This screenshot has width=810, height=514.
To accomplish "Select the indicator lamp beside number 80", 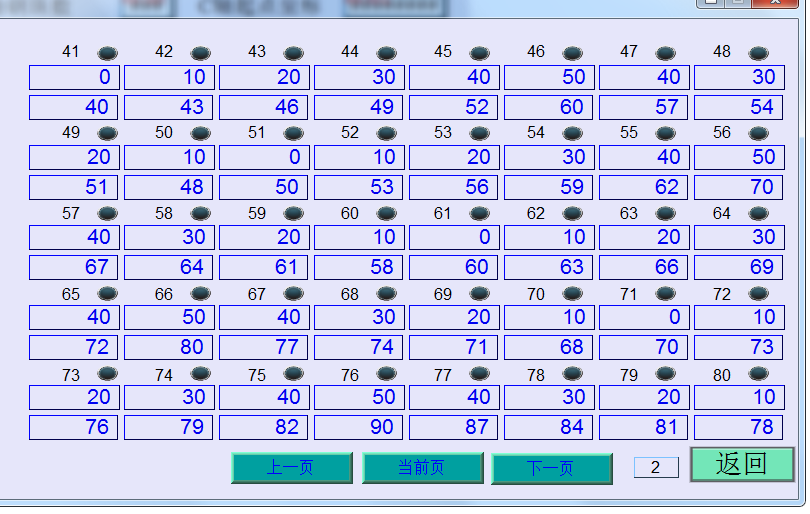I will click(x=759, y=373).
